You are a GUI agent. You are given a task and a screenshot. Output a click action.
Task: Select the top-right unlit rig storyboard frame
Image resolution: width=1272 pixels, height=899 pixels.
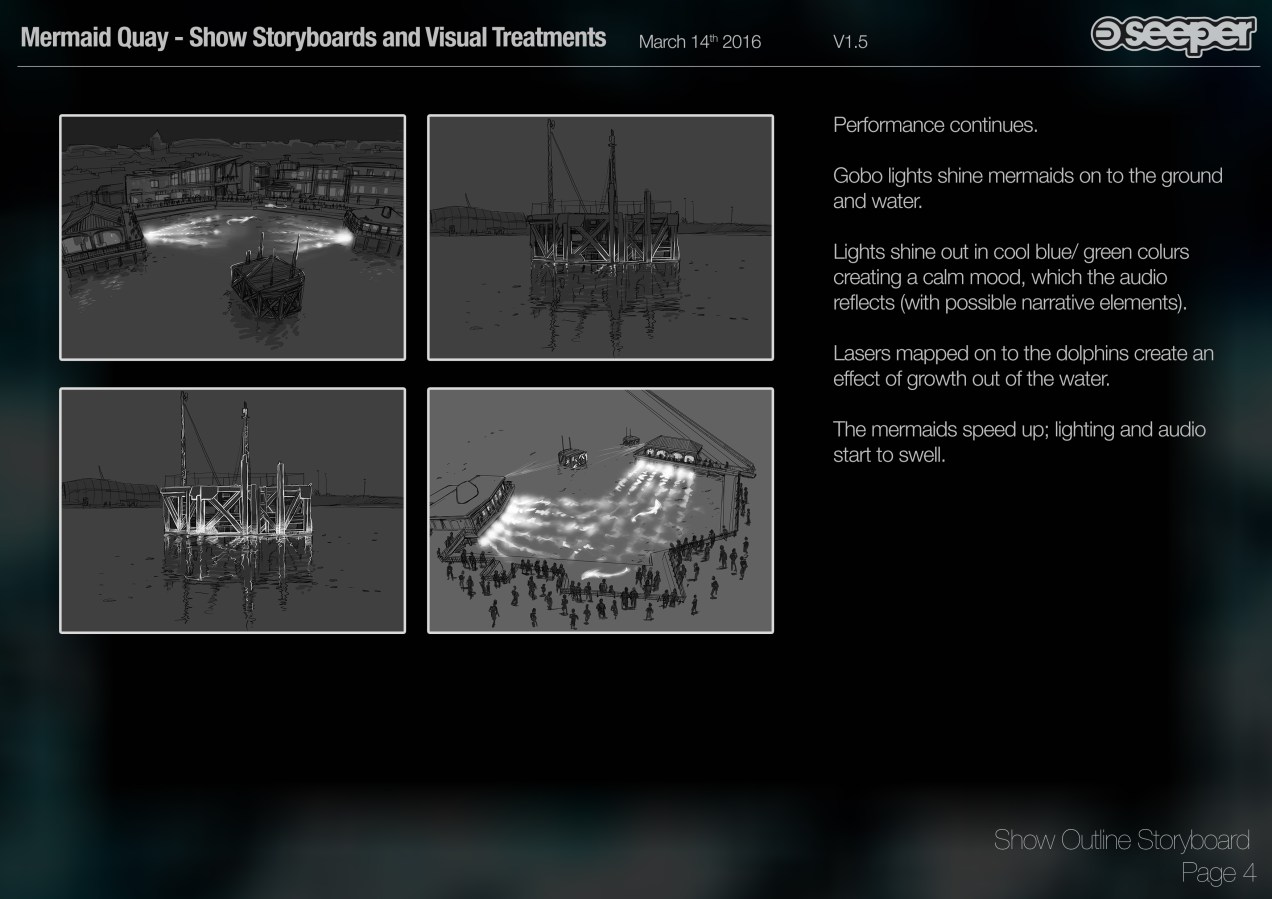coord(600,237)
